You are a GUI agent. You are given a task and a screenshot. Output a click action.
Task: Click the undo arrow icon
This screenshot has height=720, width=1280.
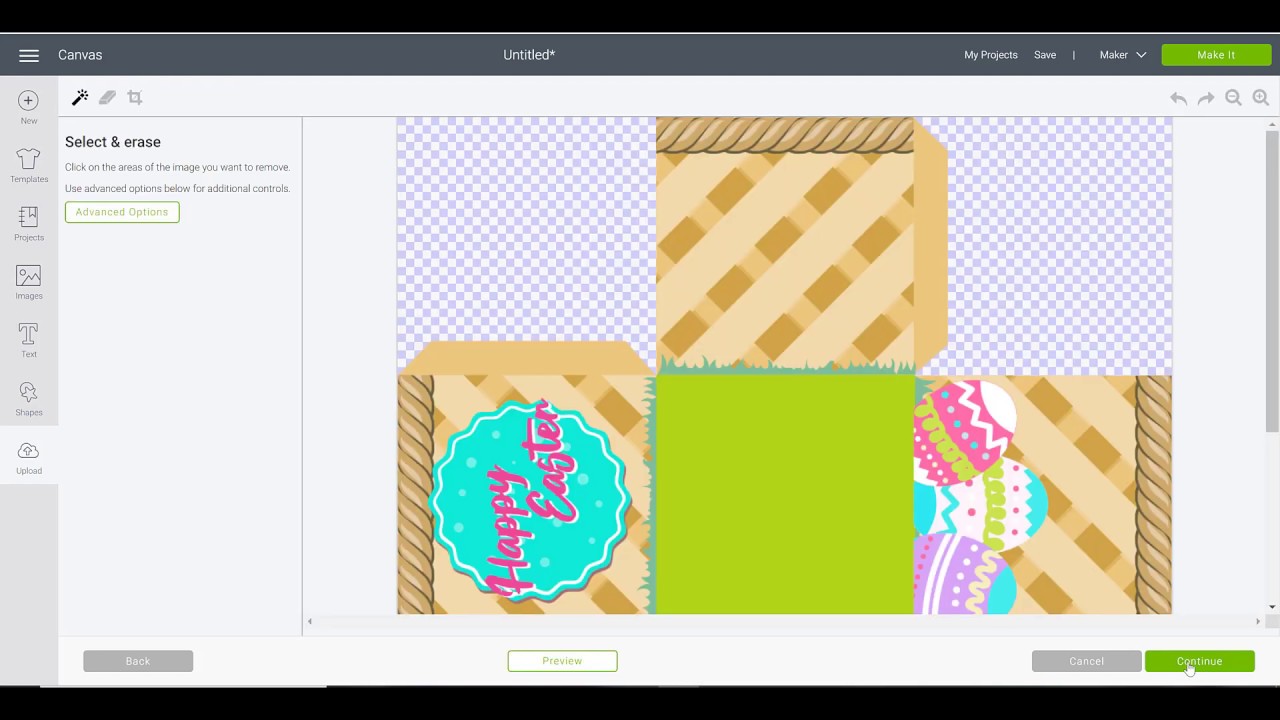click(x=1179, y=98)
